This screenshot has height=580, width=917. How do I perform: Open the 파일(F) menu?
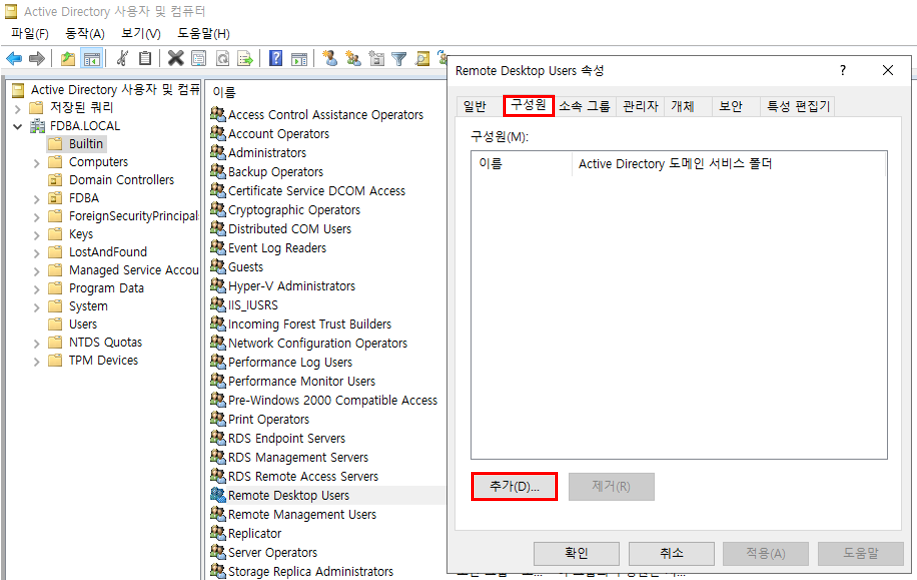pos(30,33)
